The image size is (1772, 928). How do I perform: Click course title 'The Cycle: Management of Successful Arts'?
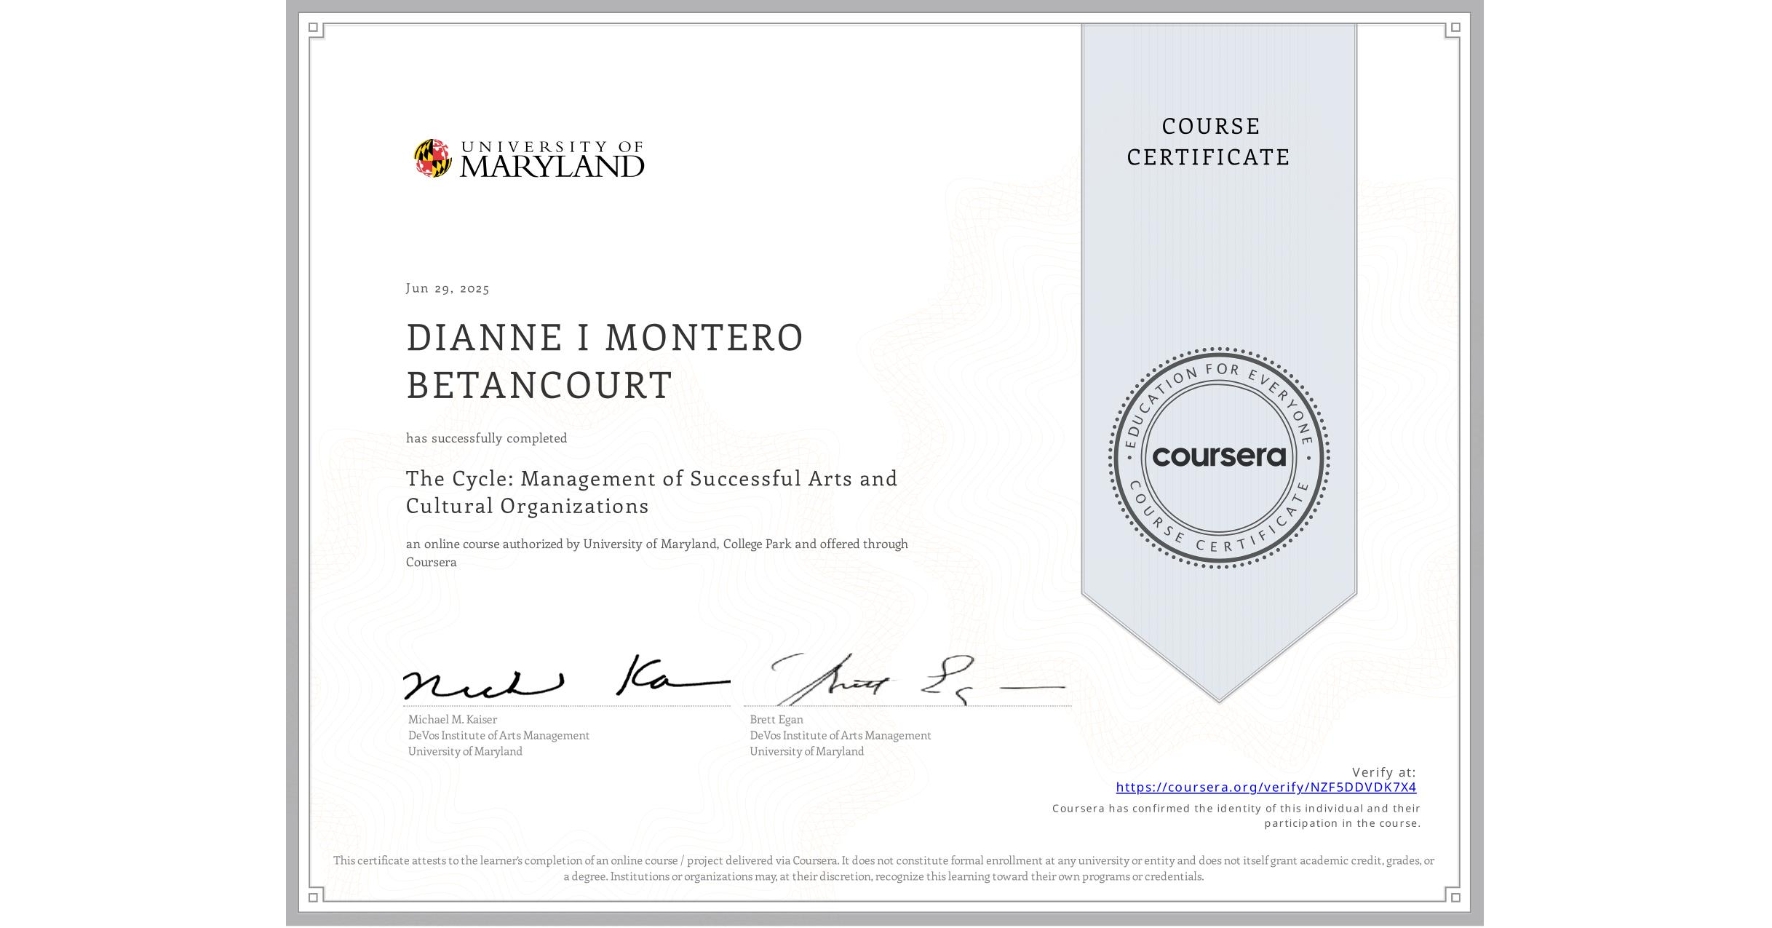[652, 478]
